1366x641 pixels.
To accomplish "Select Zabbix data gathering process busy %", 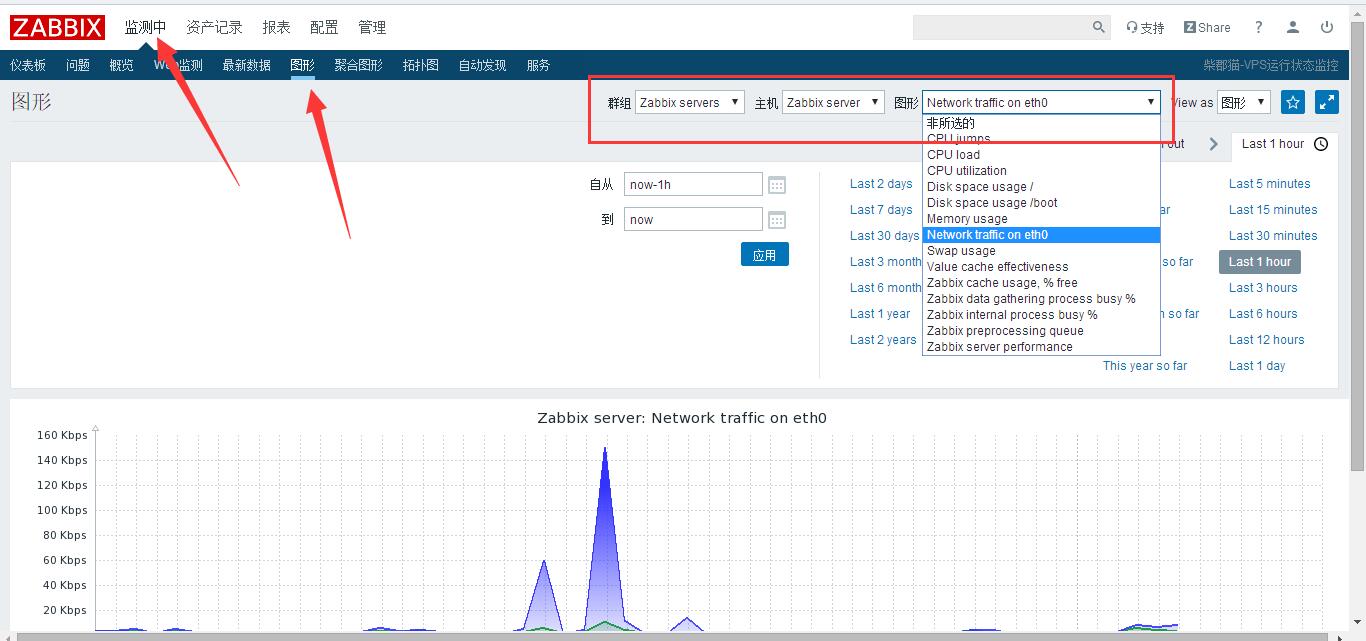I will pos(1041,299).
